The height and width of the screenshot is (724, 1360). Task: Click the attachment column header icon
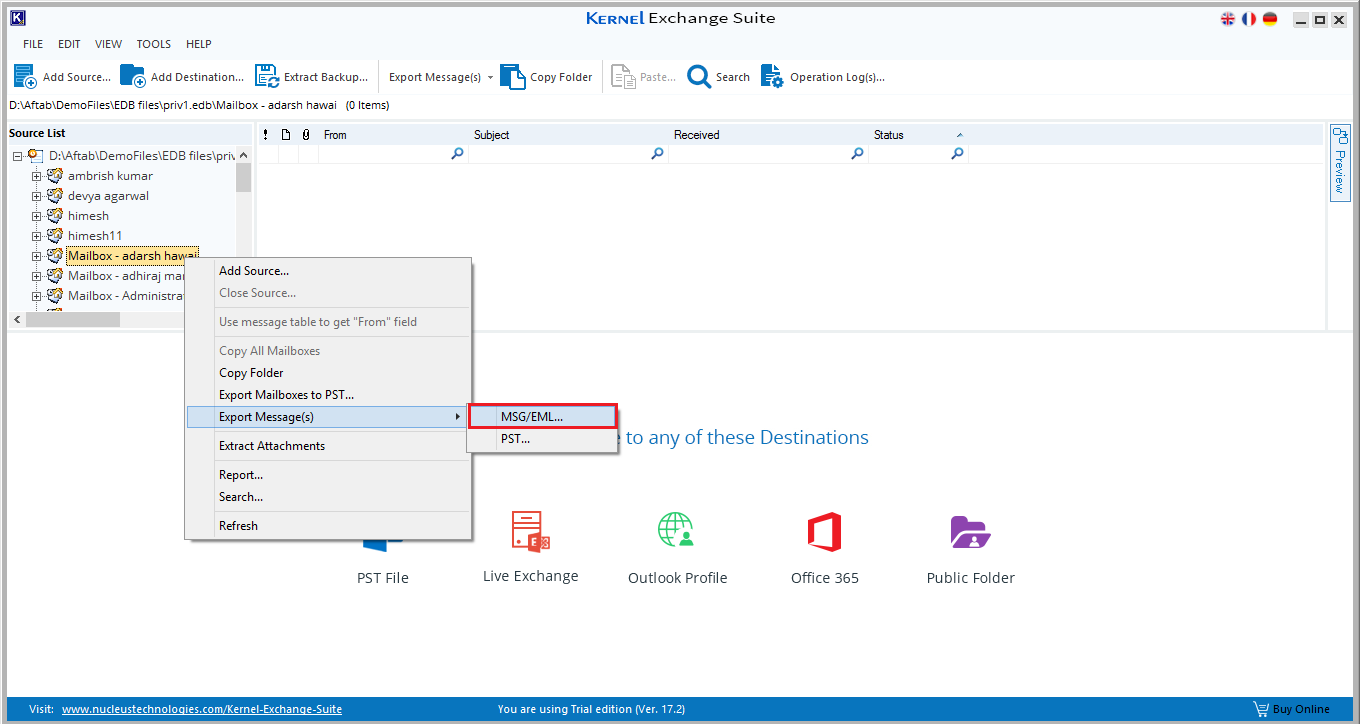[x=306, y=134]
